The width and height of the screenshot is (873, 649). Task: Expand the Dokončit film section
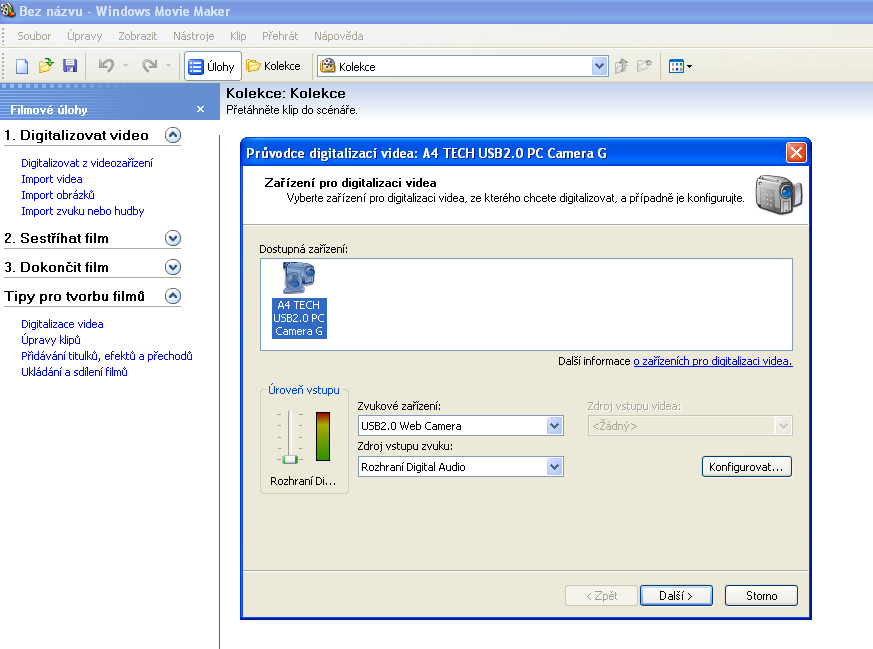(x=173, y=267)
